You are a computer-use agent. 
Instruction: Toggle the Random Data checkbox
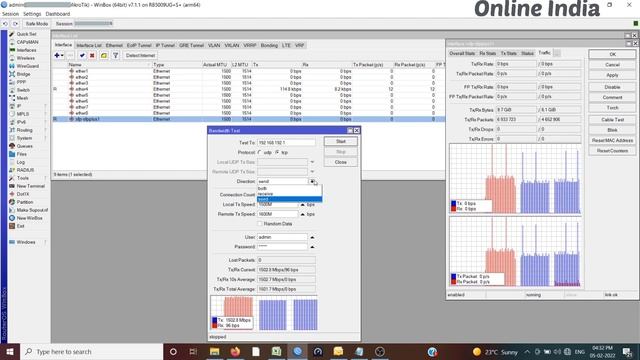(x=260, y=224)
